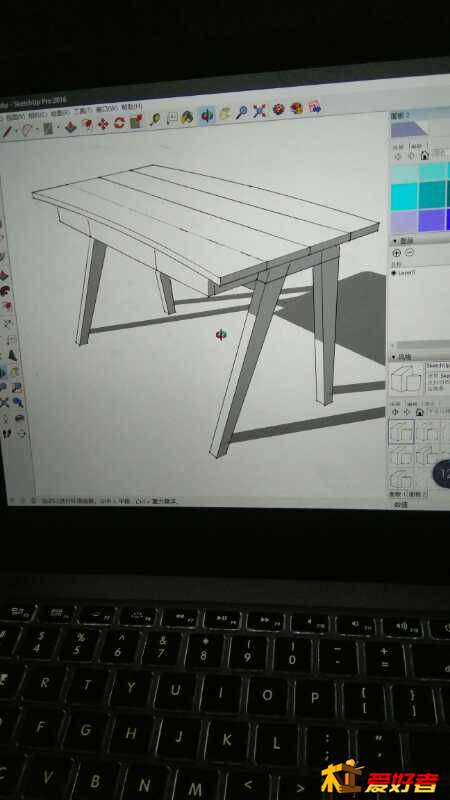Collapse the styles panel triangle
The width and height of the screenshot is (450, 800).
click(394, 357)
